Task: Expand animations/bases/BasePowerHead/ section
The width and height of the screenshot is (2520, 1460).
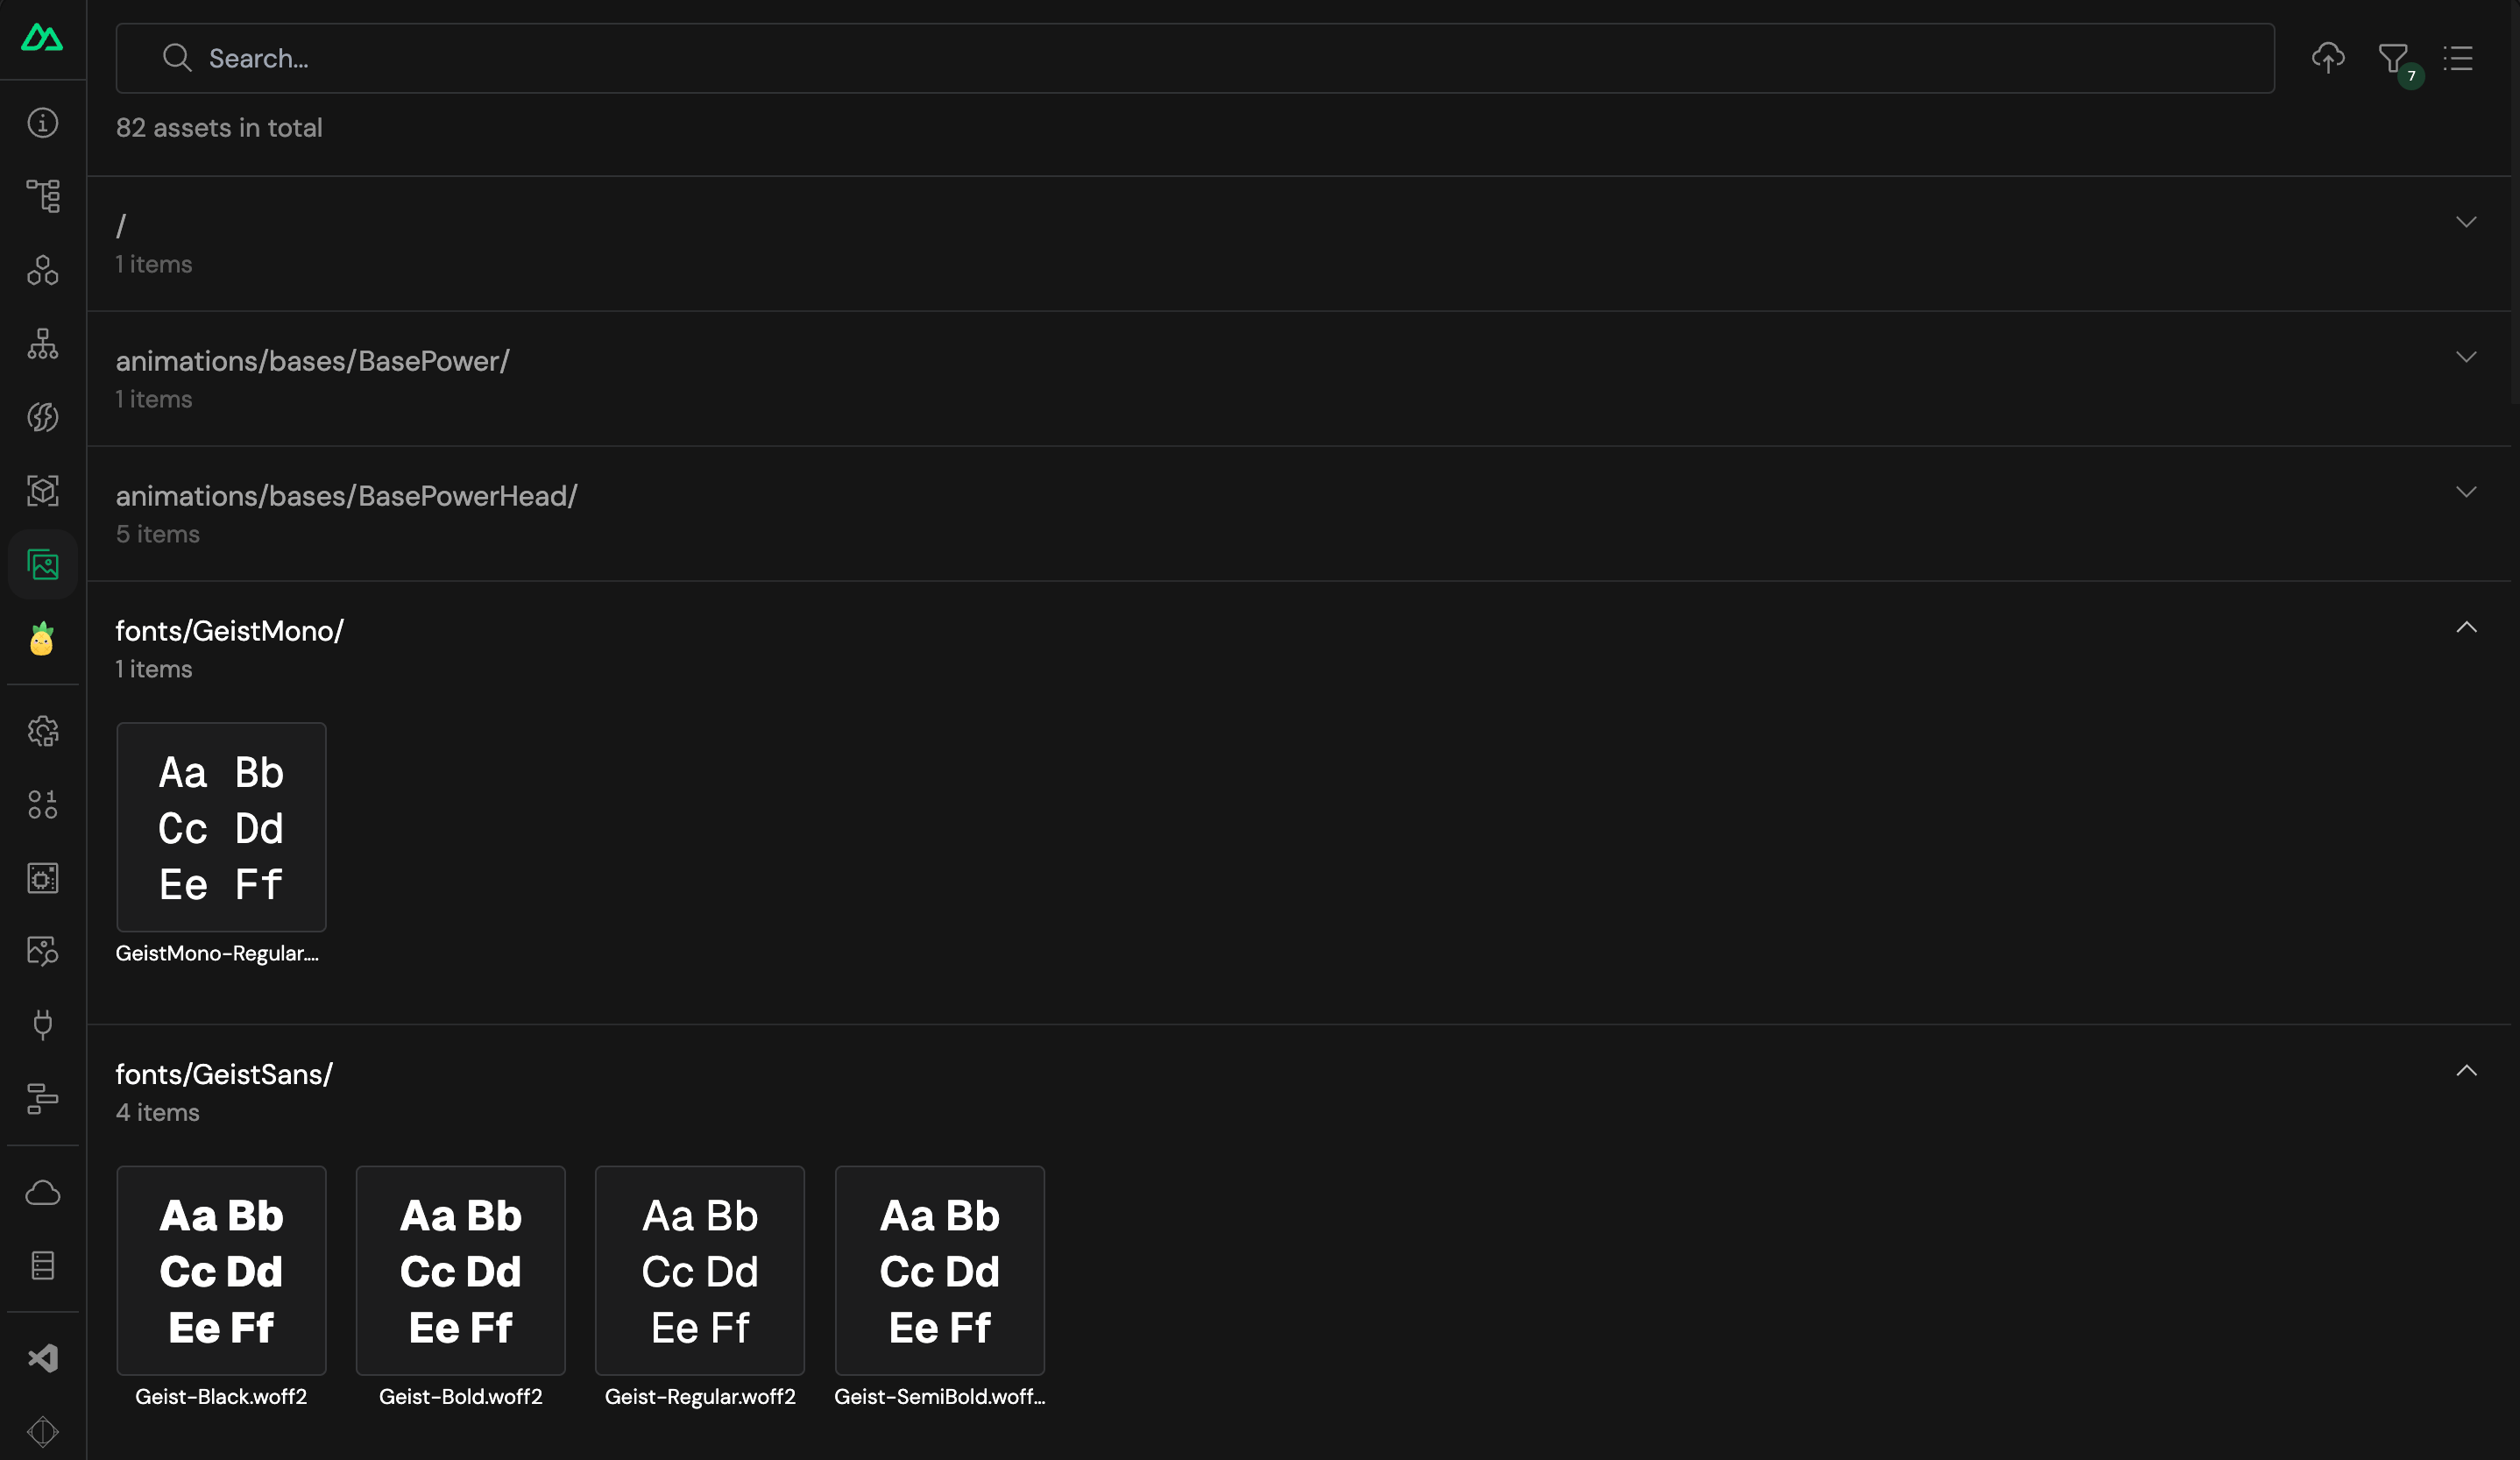Action: click(1299, 514)
